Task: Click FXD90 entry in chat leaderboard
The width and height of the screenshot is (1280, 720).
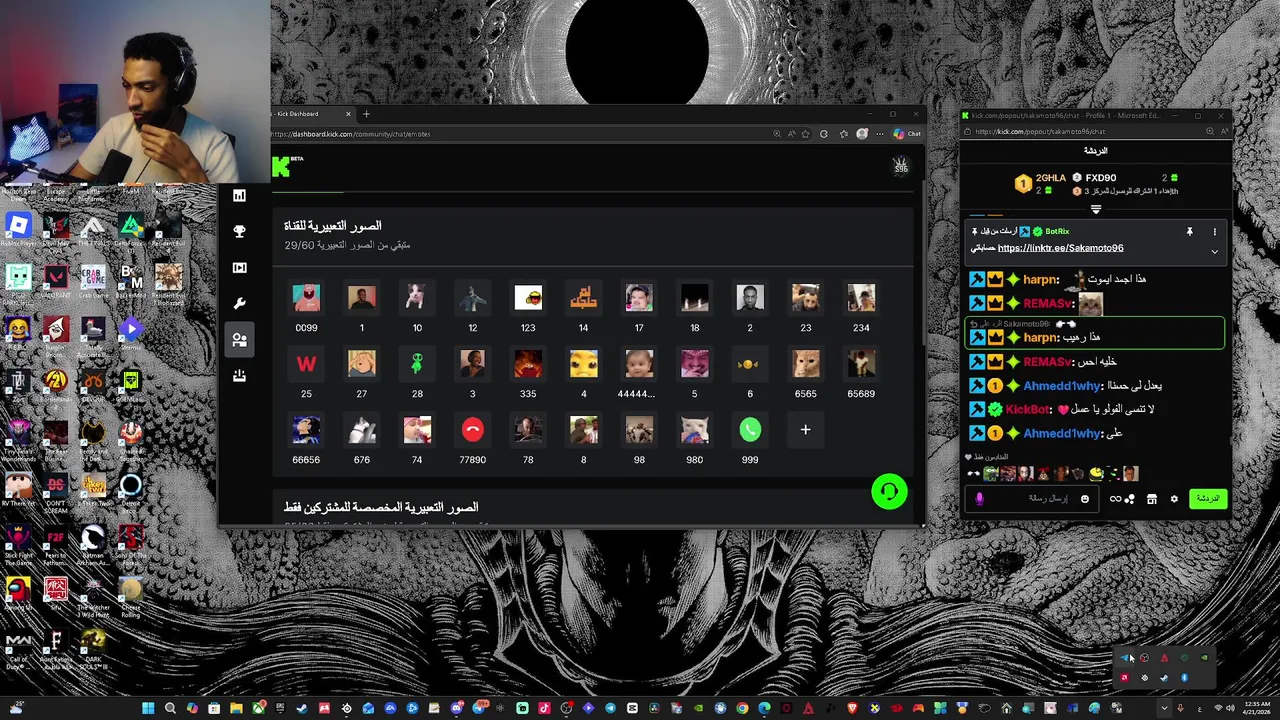Action: point(1100,178)
